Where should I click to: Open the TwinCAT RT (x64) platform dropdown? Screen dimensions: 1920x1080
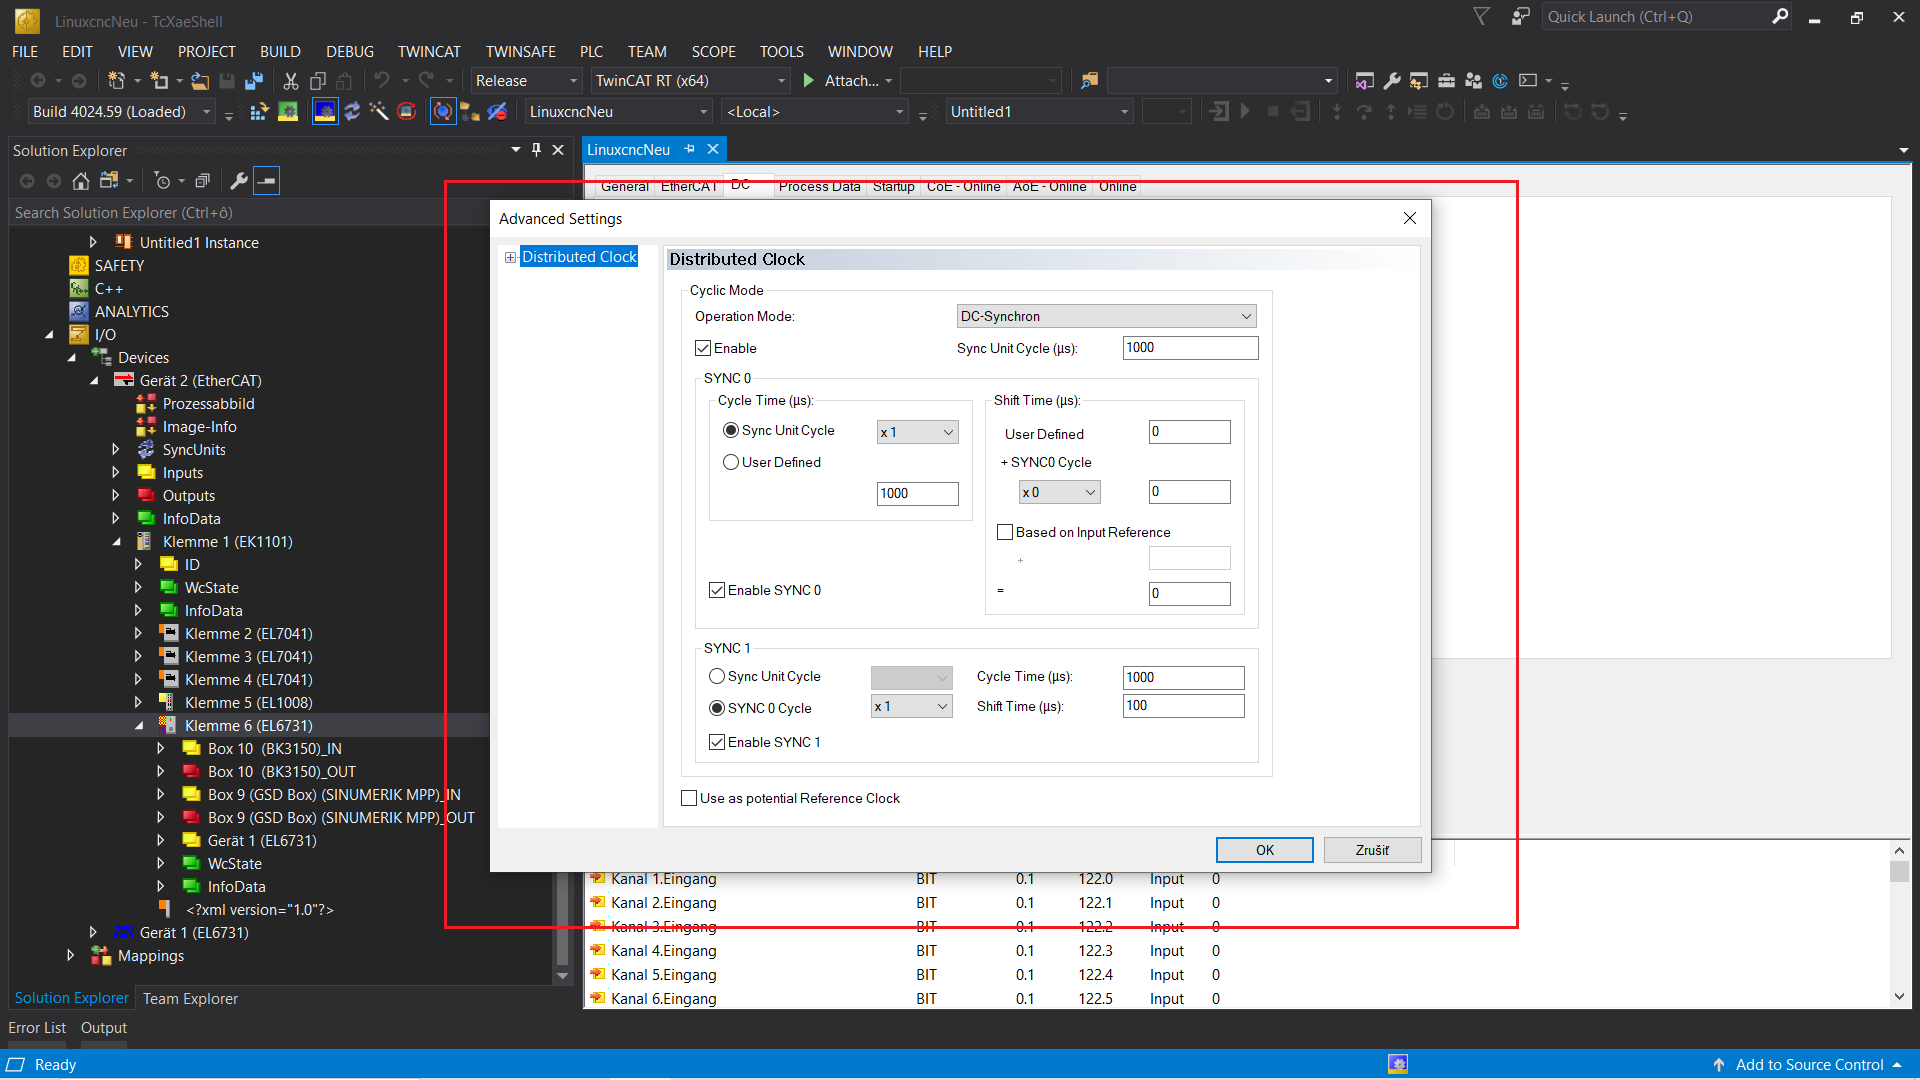pyautogui.click(x=690, y=81)
